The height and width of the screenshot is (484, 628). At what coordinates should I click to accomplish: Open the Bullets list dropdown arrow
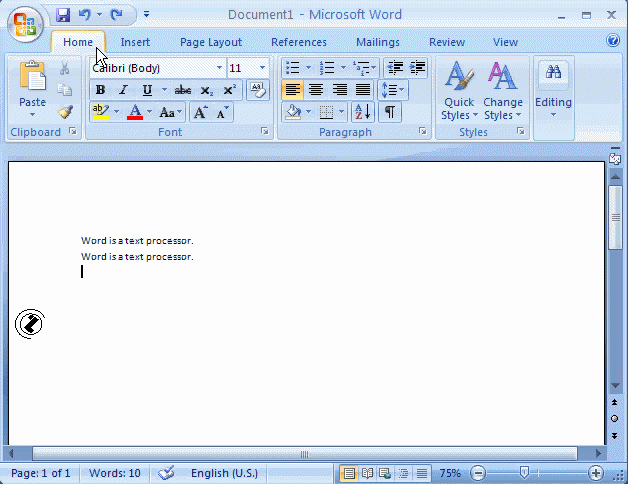308,68
